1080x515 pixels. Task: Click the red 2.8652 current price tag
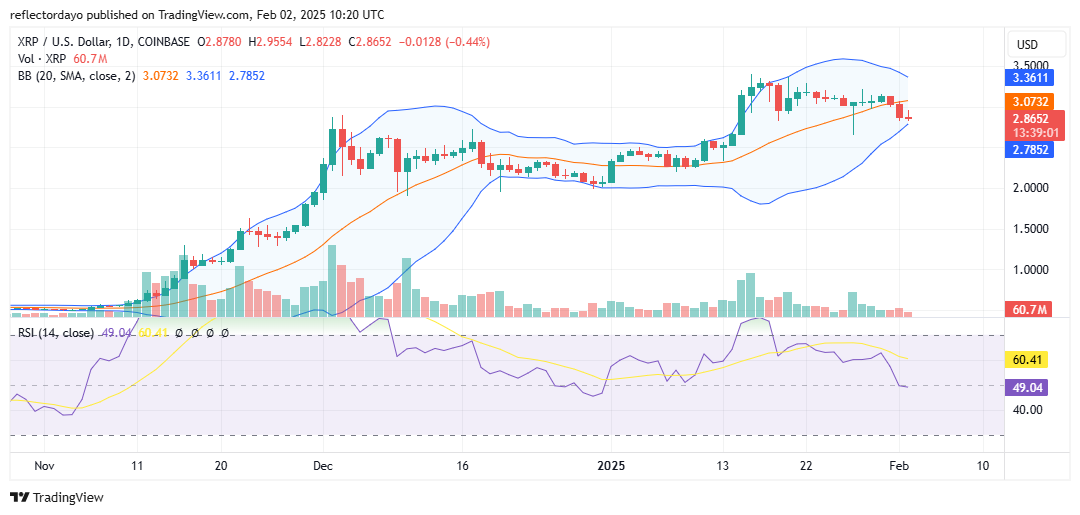1036,118
